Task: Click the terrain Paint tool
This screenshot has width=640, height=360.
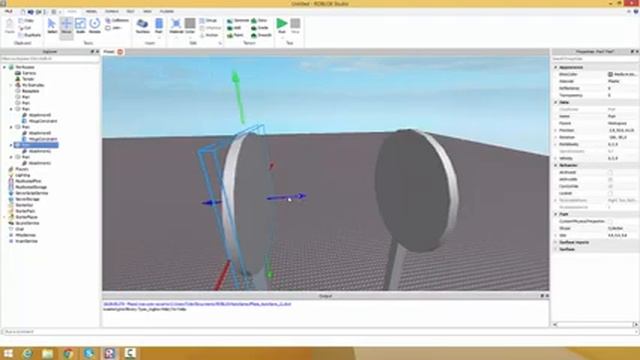Action: tap(236, 35)
